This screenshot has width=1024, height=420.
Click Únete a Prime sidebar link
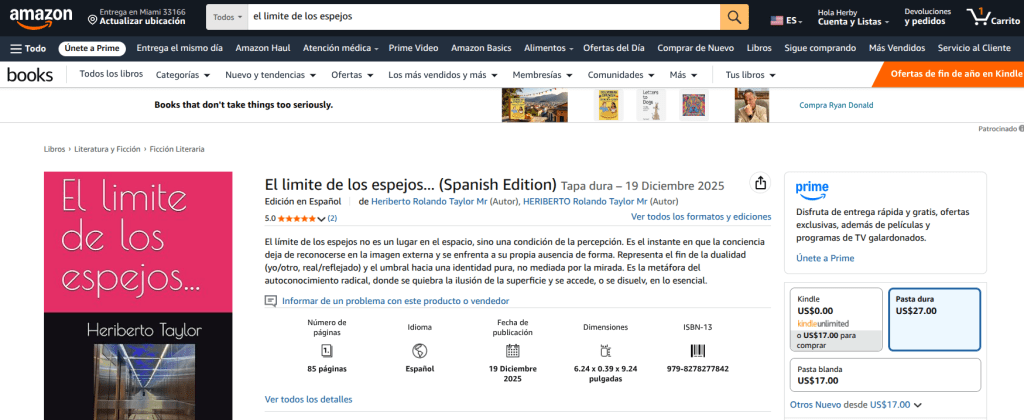(x=825, y=259)
